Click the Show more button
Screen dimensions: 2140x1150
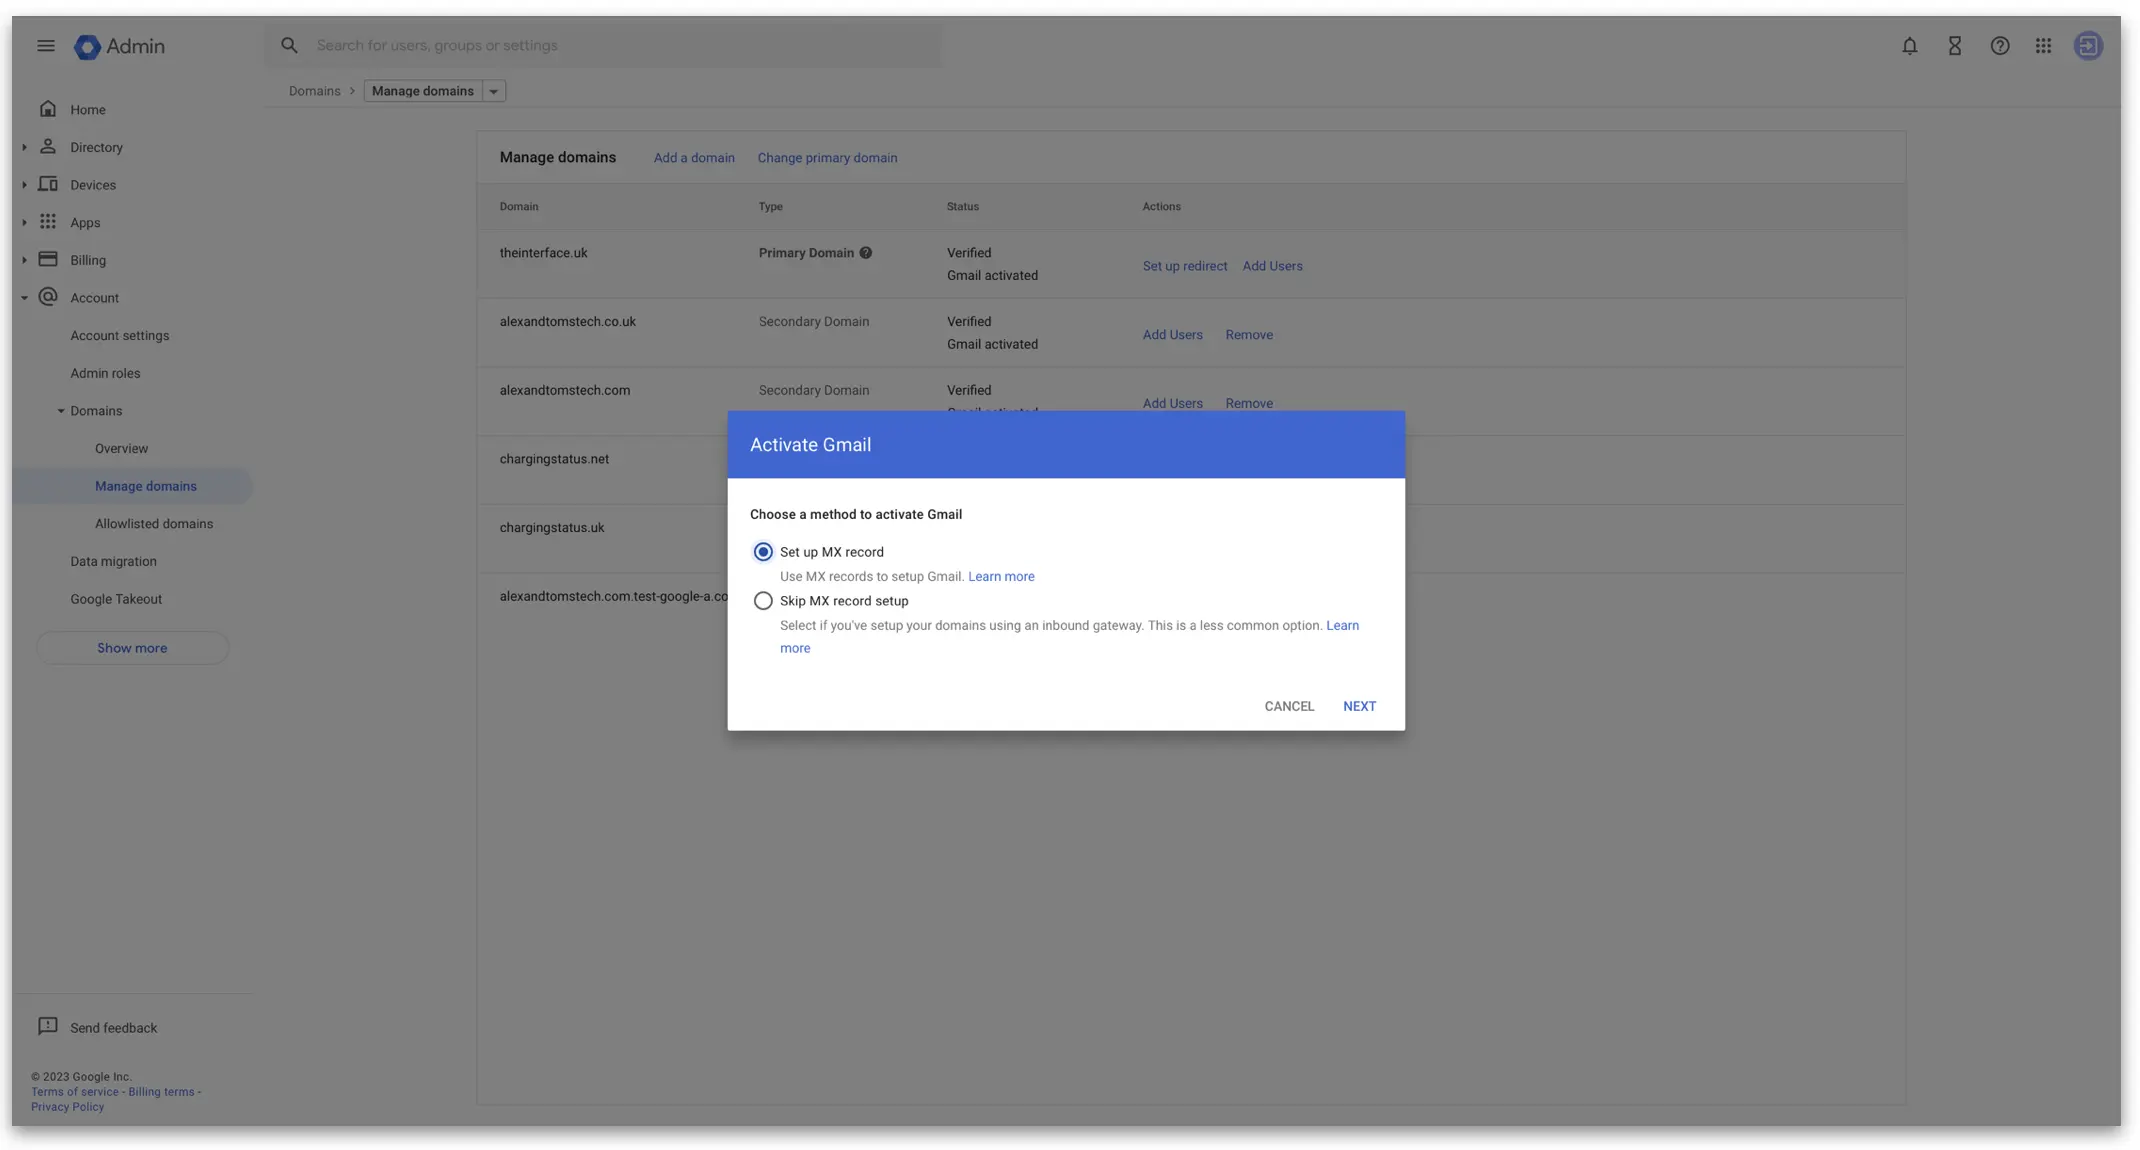click(132, 648)
